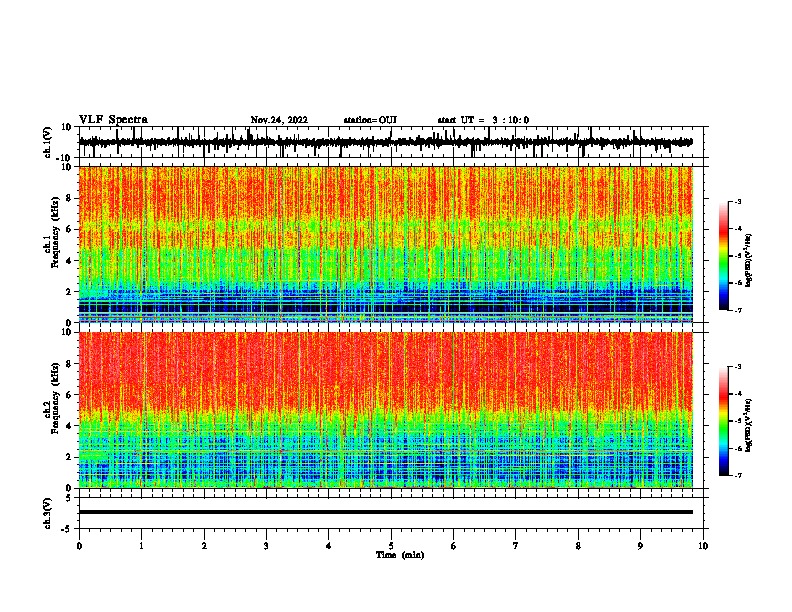Click the time axis tick label '0'
The image size is (792, 612).
click(x=79, y=546)
